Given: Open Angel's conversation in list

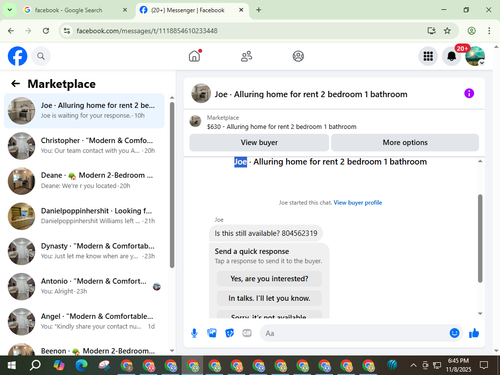Looking at the screenshot, I should tap(84, 321).
